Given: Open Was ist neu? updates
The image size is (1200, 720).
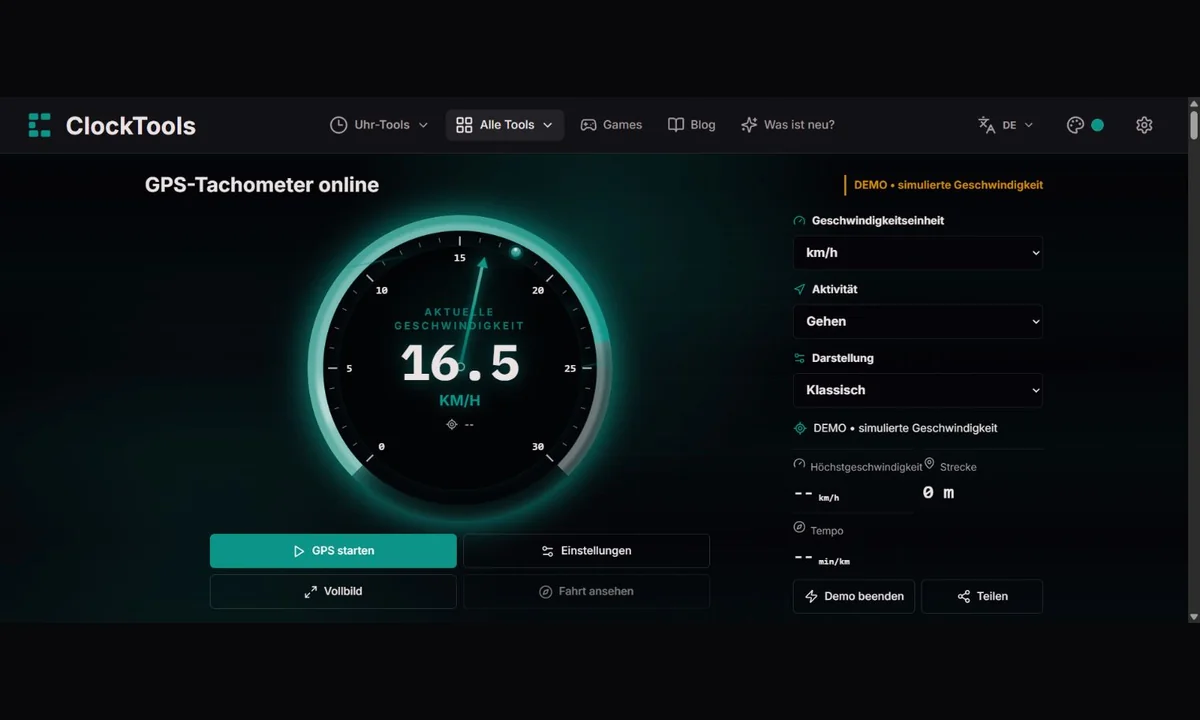Looking at the screenshot, I should click(788, 125).
